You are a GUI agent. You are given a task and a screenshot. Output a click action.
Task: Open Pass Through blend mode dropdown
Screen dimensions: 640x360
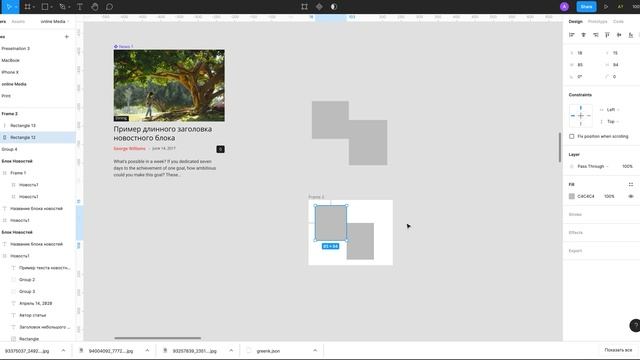point(593,167)
